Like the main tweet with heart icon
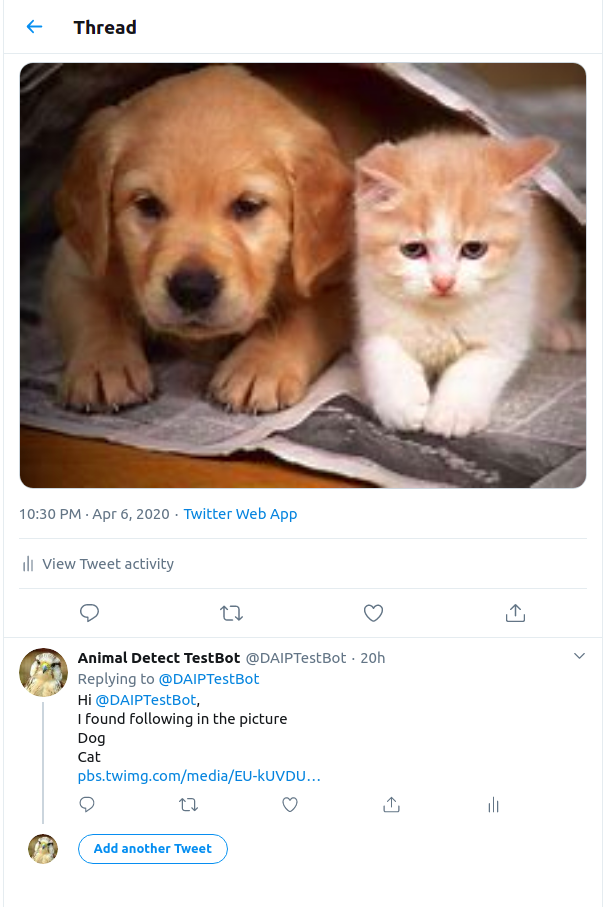This screenshot has height=907, width=604. [373, 613]
